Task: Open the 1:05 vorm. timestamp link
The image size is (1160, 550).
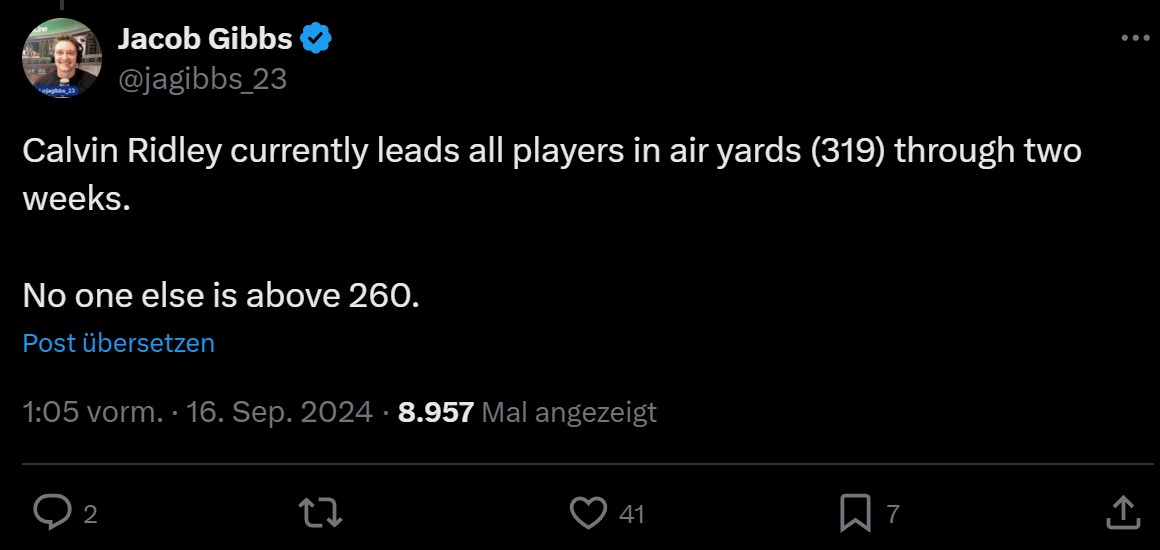Action: 93,412
